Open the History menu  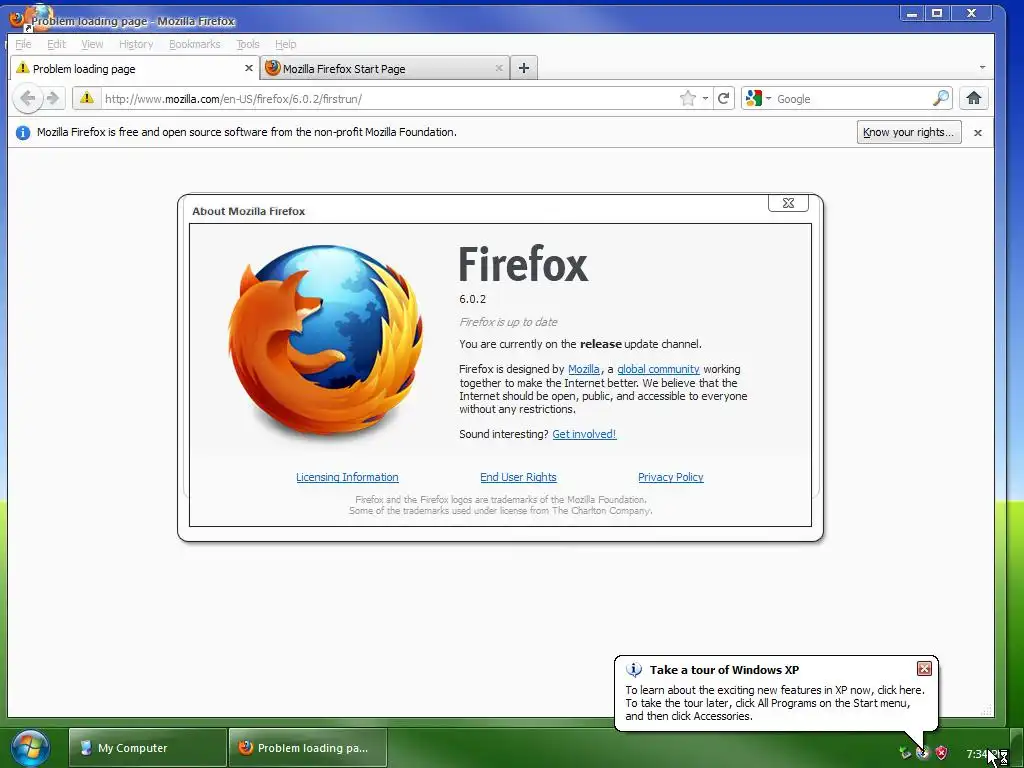(136, 44)
